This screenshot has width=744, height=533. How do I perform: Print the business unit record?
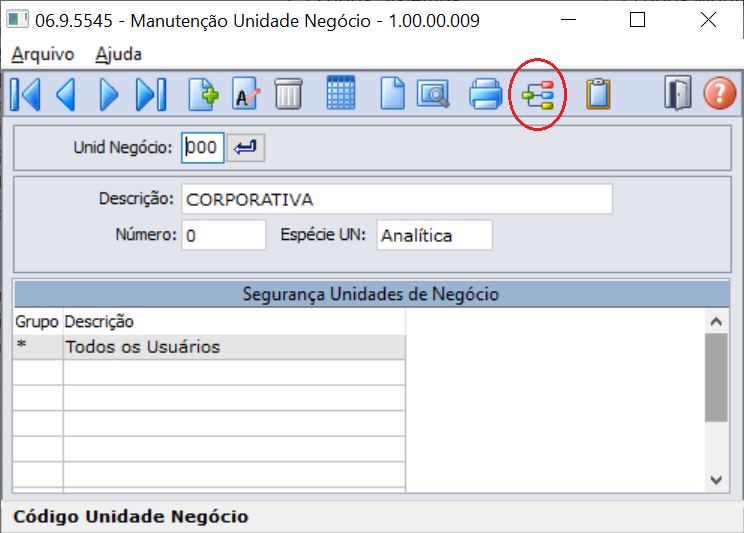(485, 94)
